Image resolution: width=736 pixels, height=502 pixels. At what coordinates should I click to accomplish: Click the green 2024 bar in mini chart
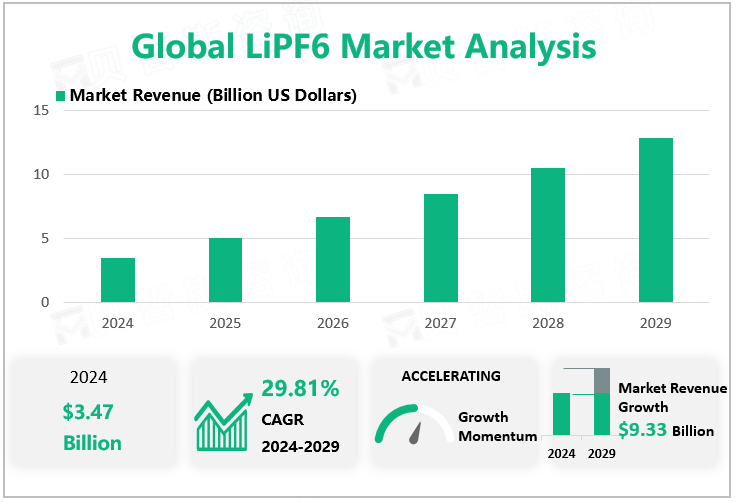click(x=561, y=414)
